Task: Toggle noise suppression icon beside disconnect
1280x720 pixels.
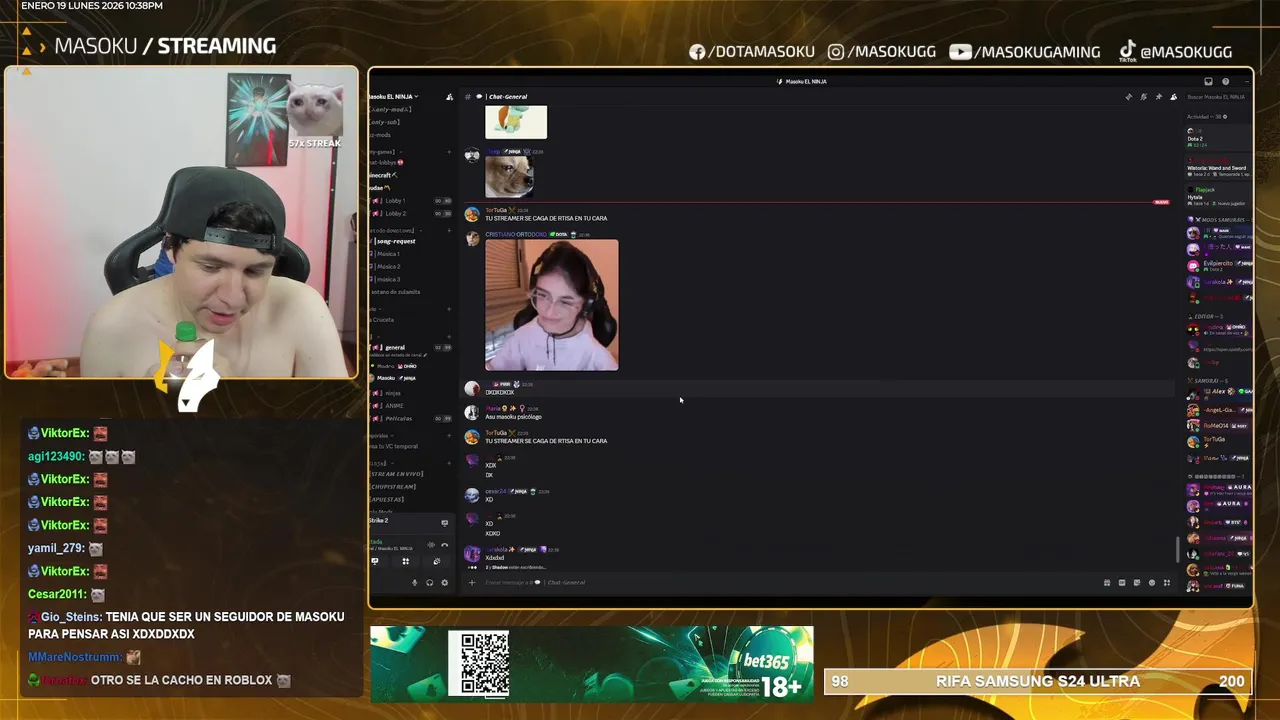Action: coord(431,545)
